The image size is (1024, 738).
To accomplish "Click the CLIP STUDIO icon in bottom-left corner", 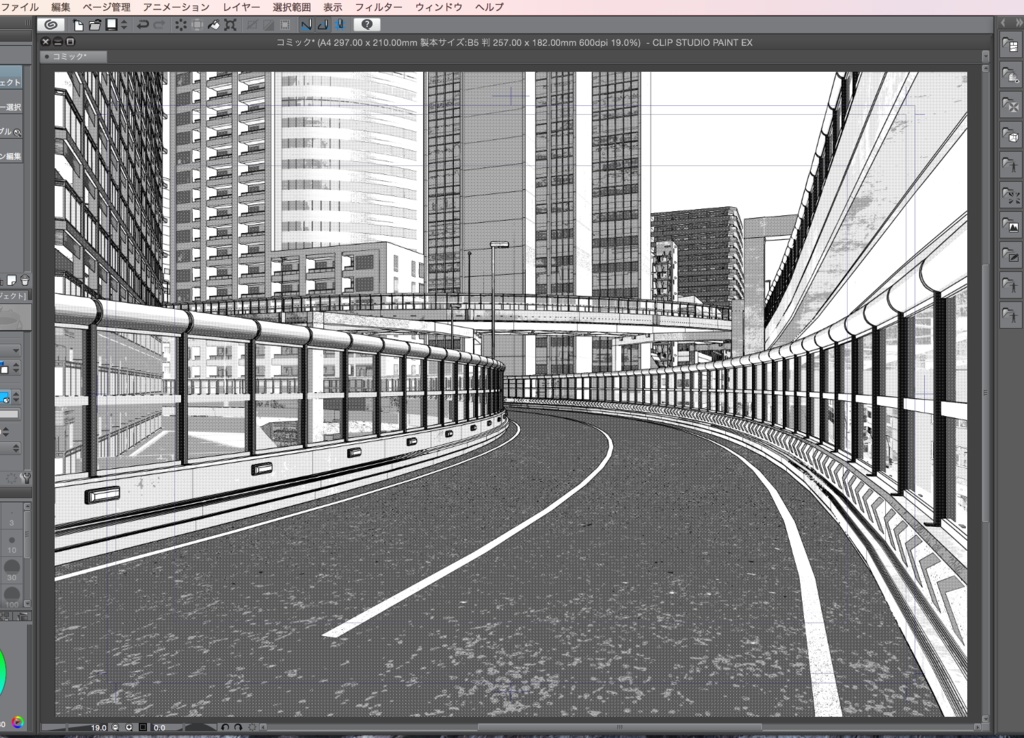I will pyautogui.click(x=17, y=722).
